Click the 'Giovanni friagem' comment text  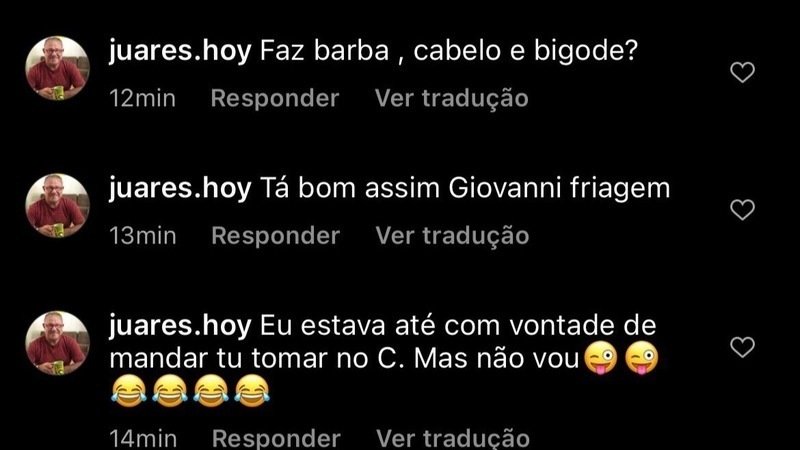(x=559, y=188)
